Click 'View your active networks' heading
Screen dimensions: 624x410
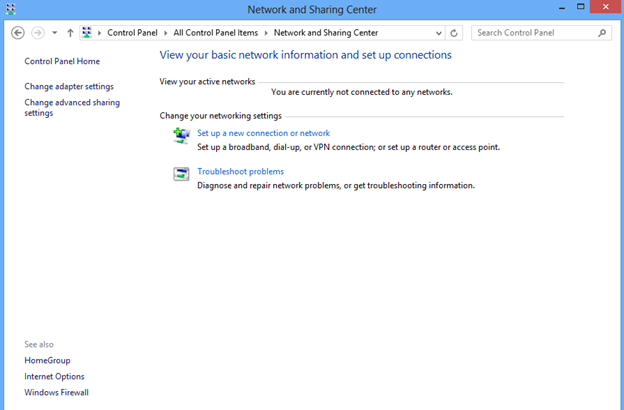click(x=207, y=82)
